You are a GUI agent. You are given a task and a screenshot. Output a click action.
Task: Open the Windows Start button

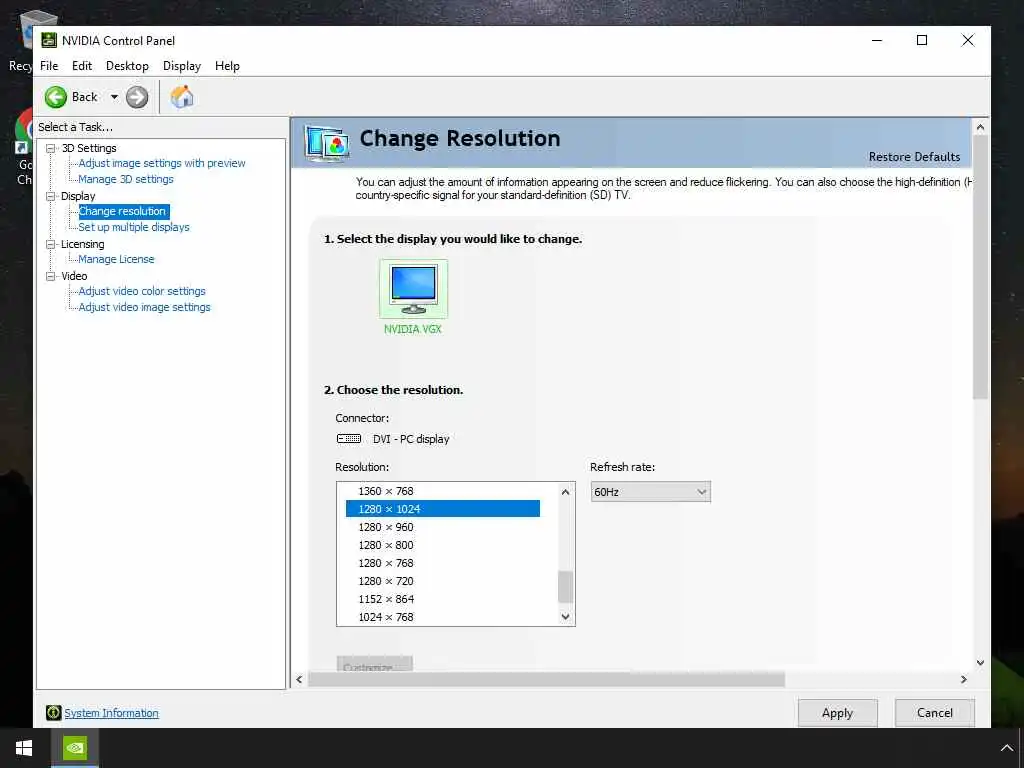(x=24, y=748)
